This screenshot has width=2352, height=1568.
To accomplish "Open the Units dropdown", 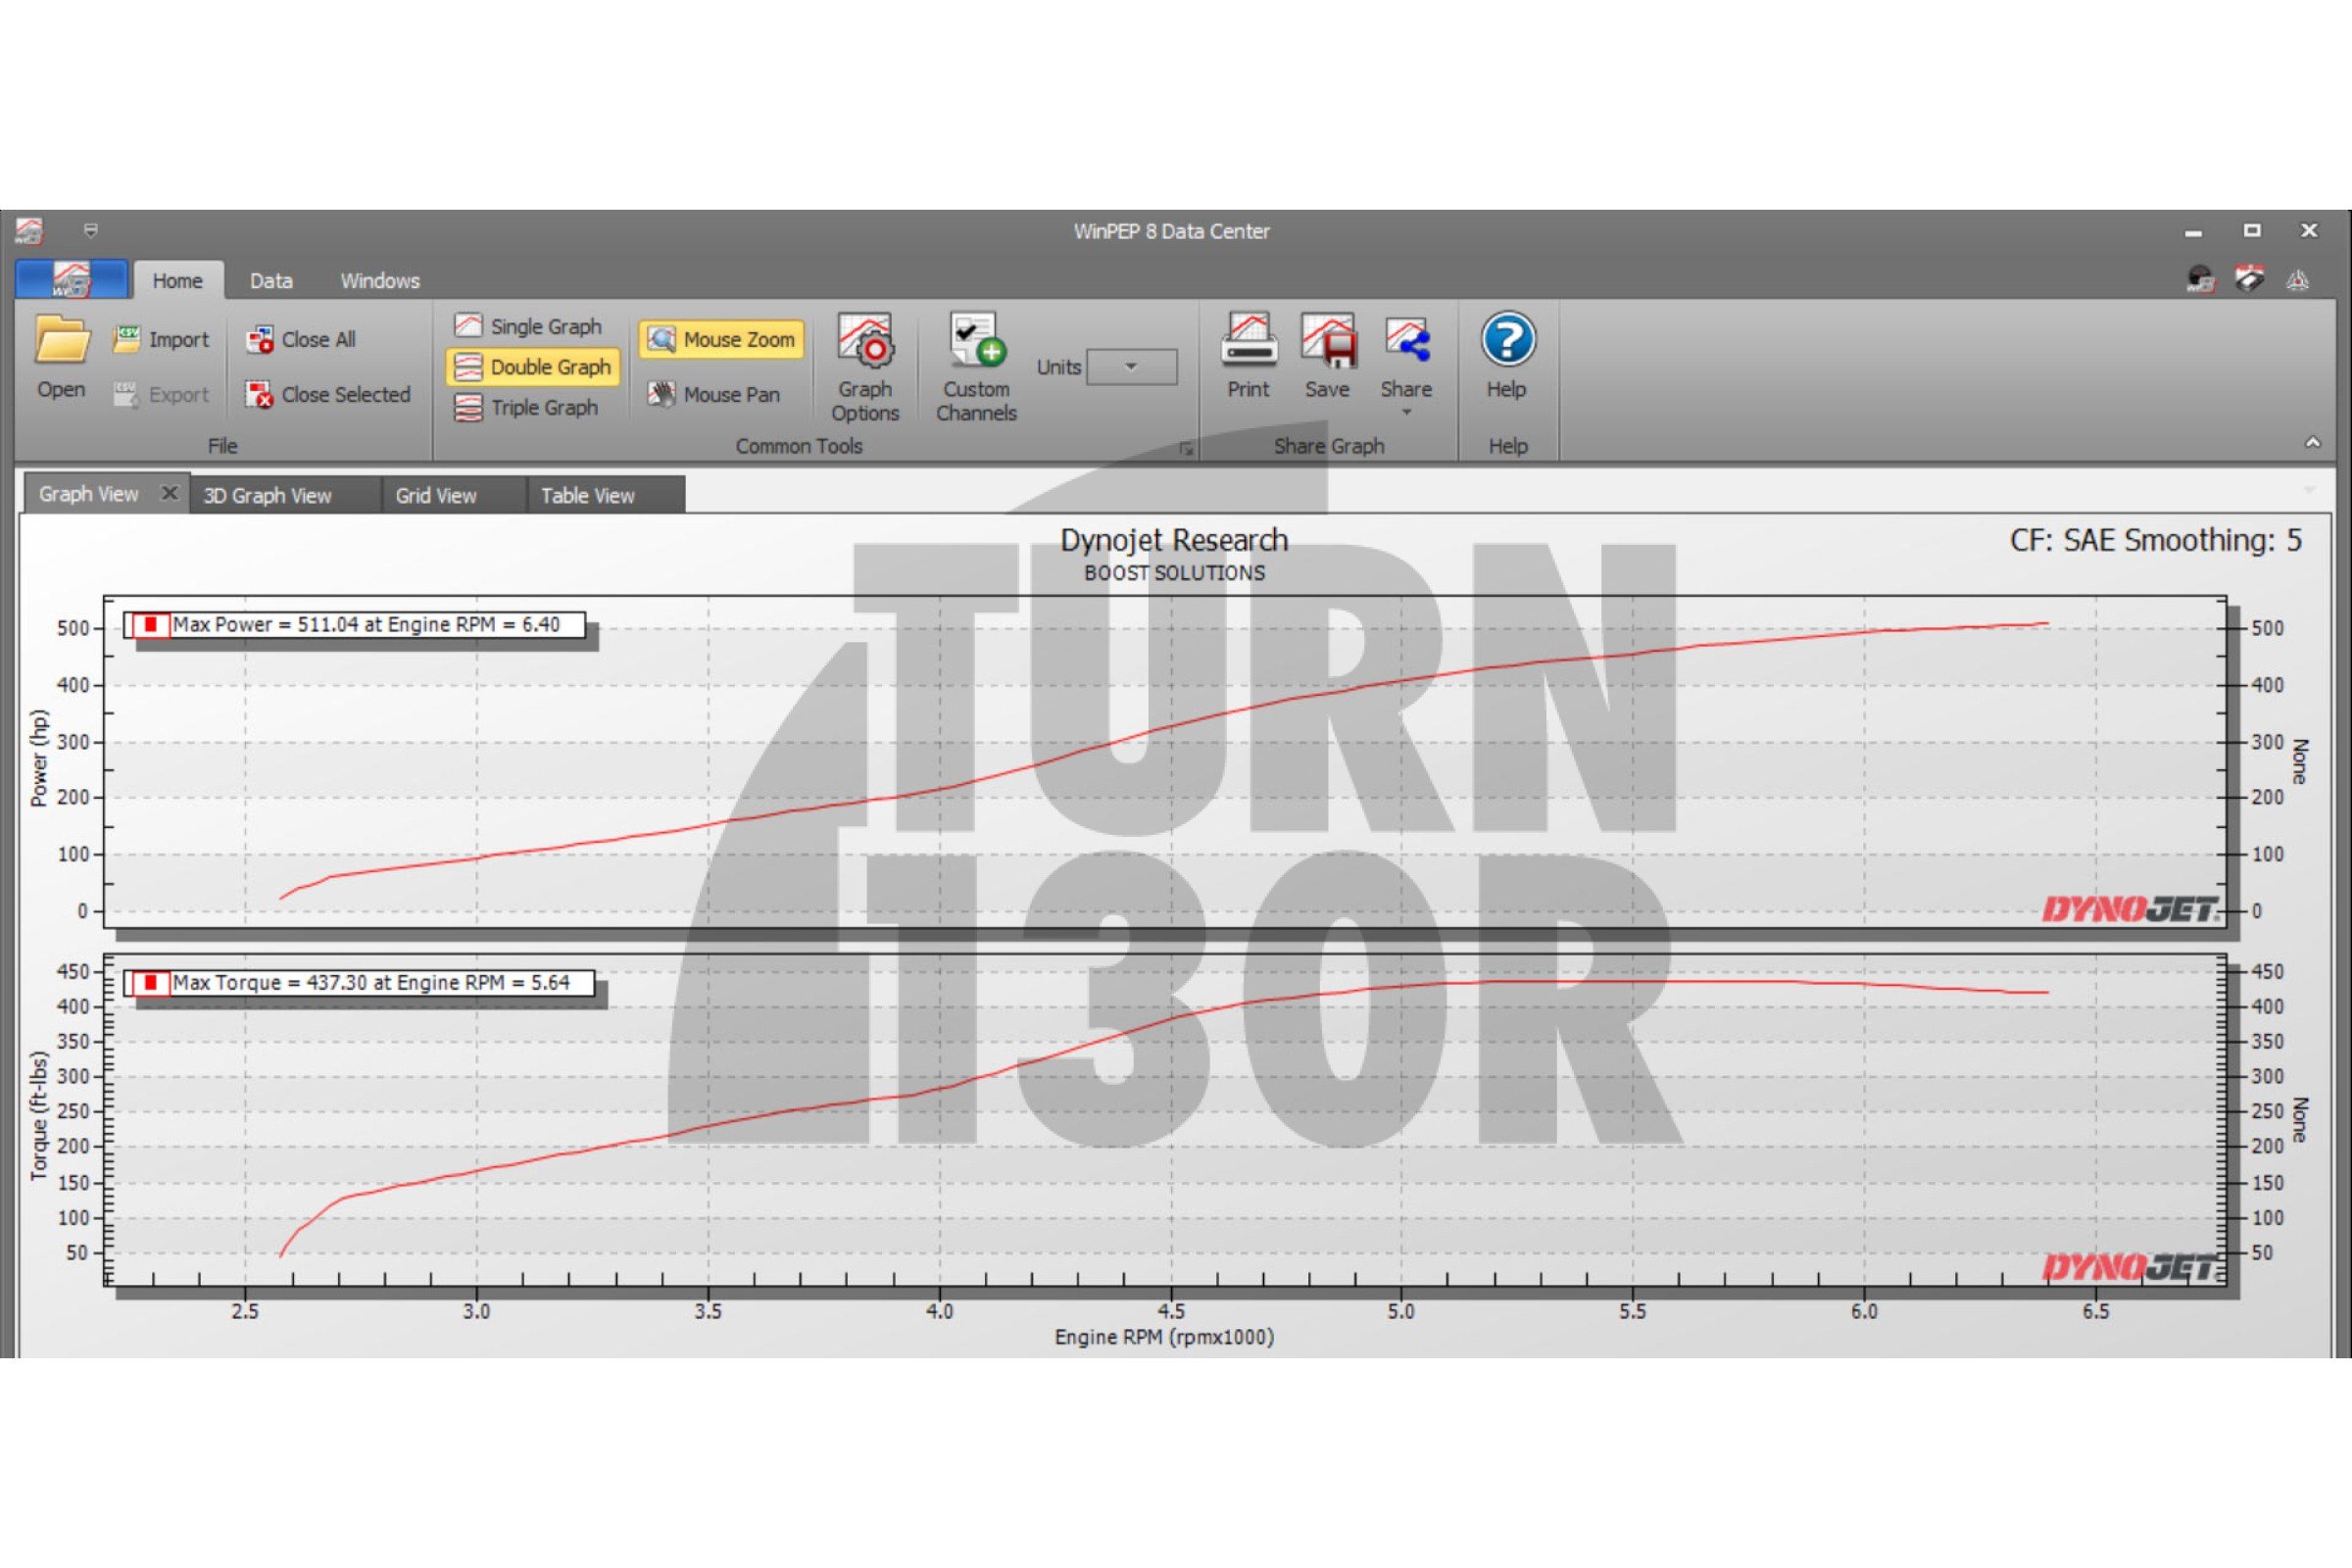I will tap(1131, 367).
